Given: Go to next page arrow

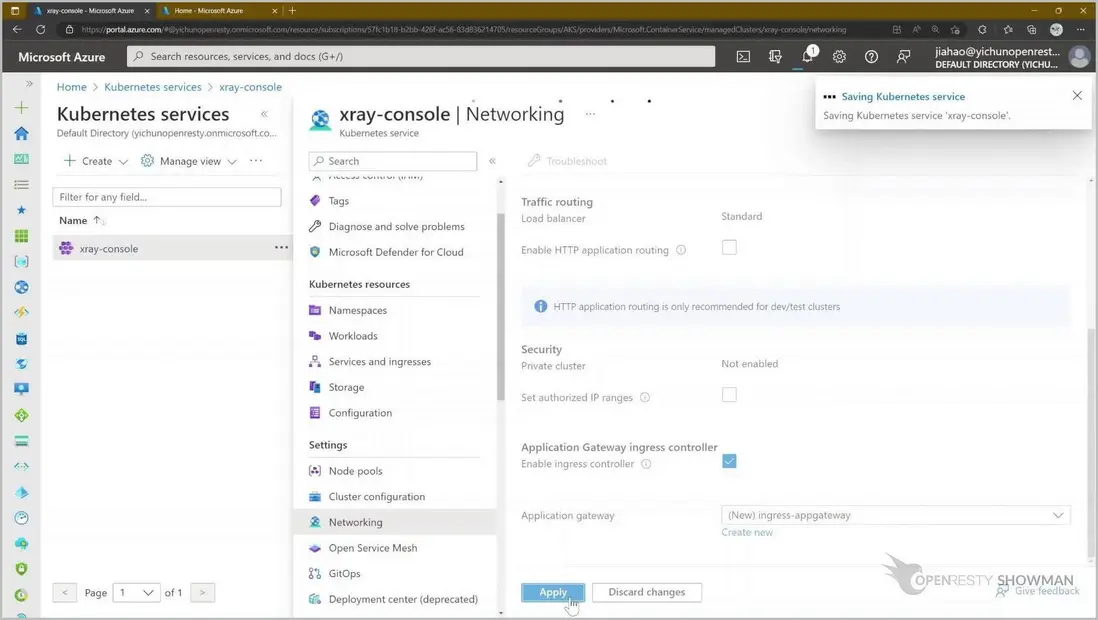Looking at the screenshot, I should (x=202, y=593).
